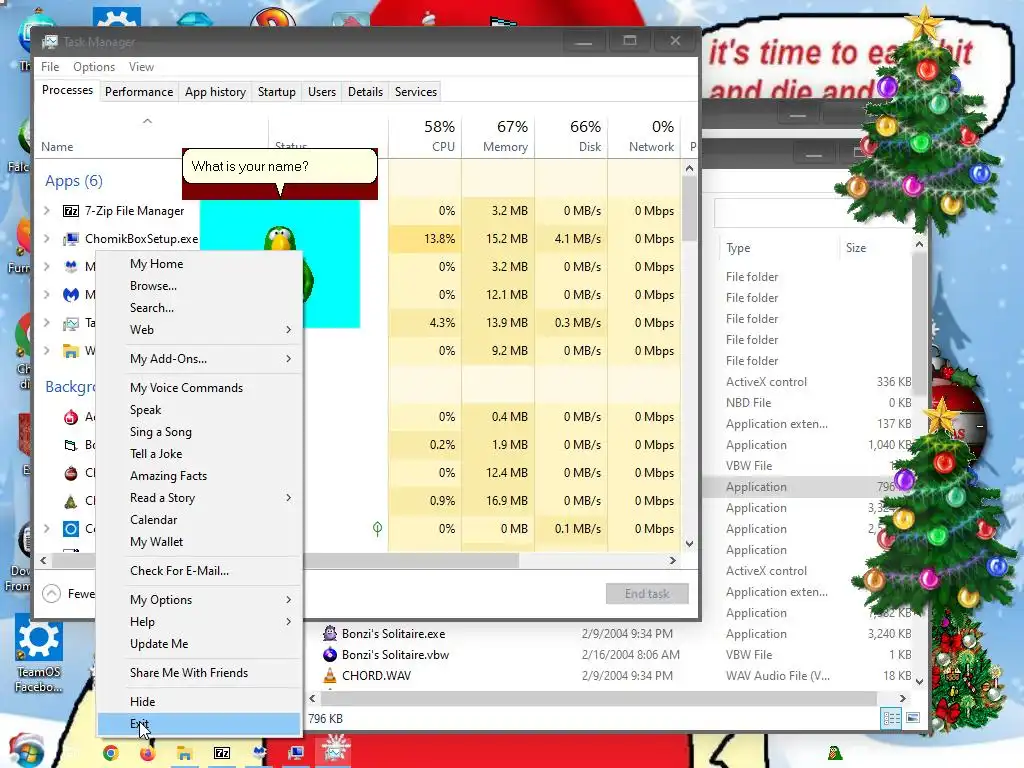This screenshot has width=1024, height=768.
Task: Click the Start button with Santa hat
Action: (x=26, y=751)
